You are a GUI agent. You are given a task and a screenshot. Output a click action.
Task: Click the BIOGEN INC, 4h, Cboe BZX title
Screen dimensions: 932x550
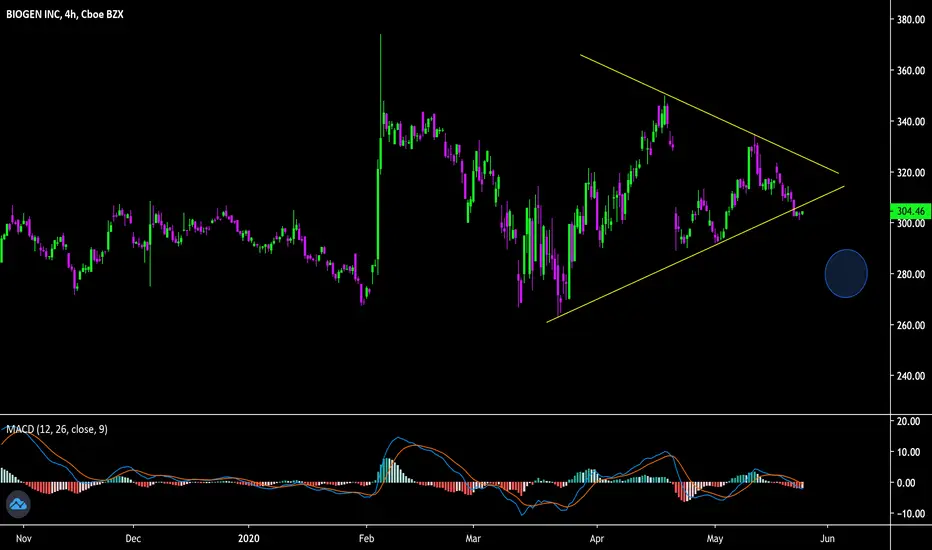point(65,14)
